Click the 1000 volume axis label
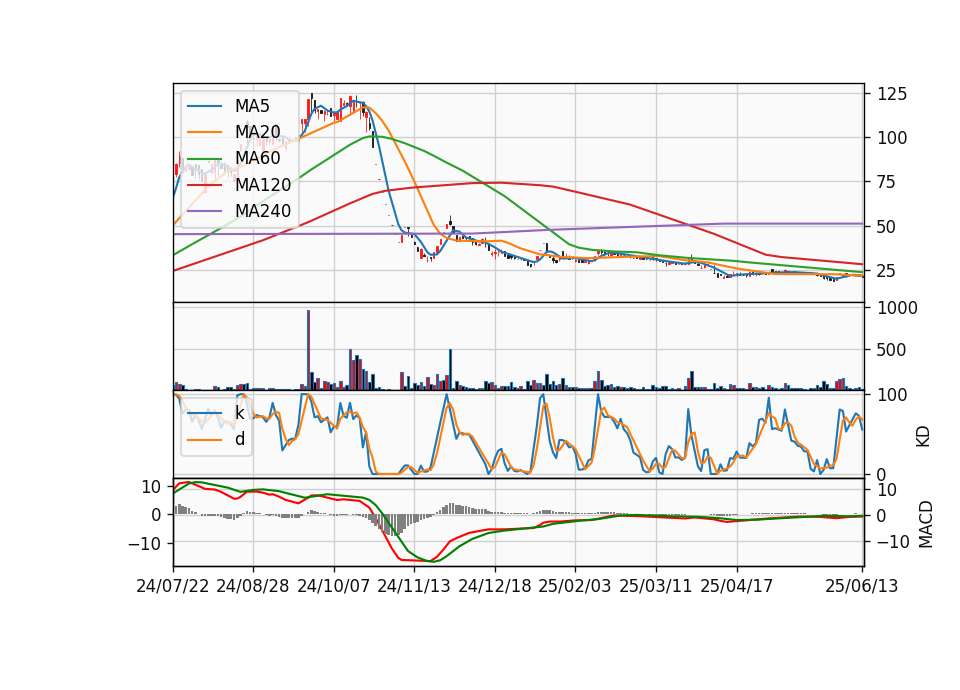Image resolution: width=960 pixels, height=690 pixels. [x=898, y=308]
